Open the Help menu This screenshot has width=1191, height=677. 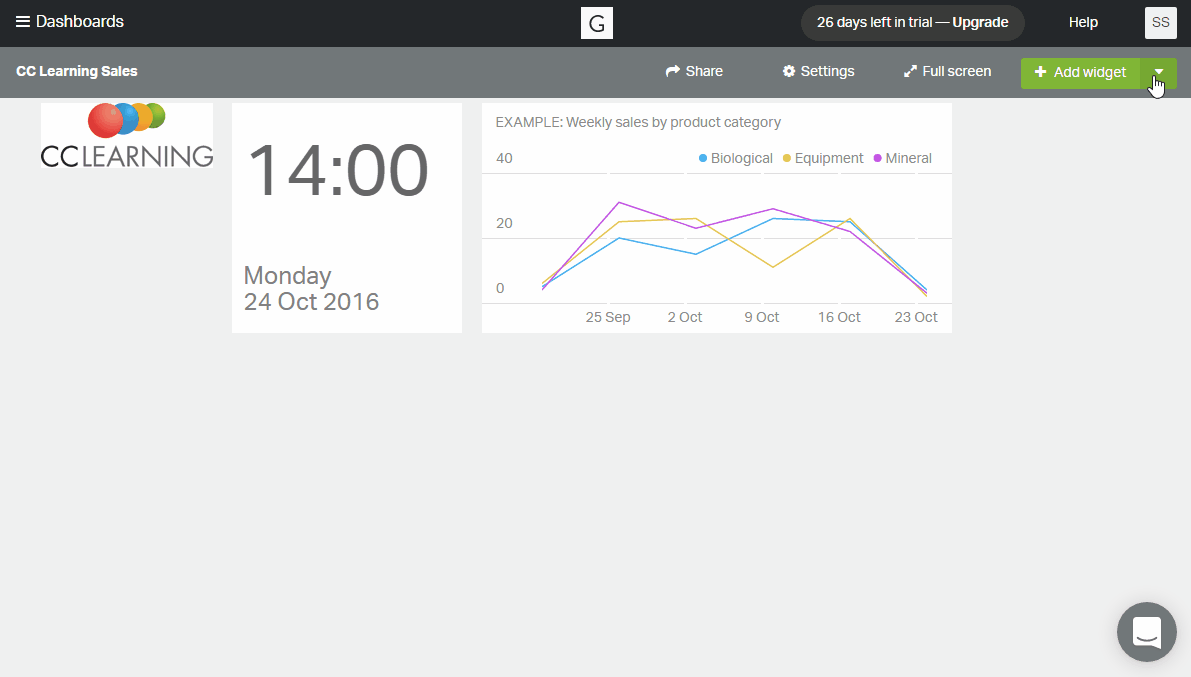[x=1083, y=23]
